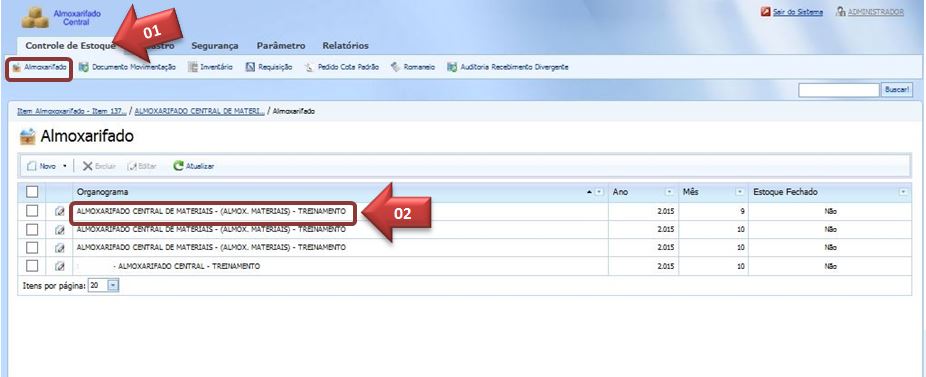The image size is (926, 377).
Task: Toggle the select-all header checkbox
Action: pos(32,191)
